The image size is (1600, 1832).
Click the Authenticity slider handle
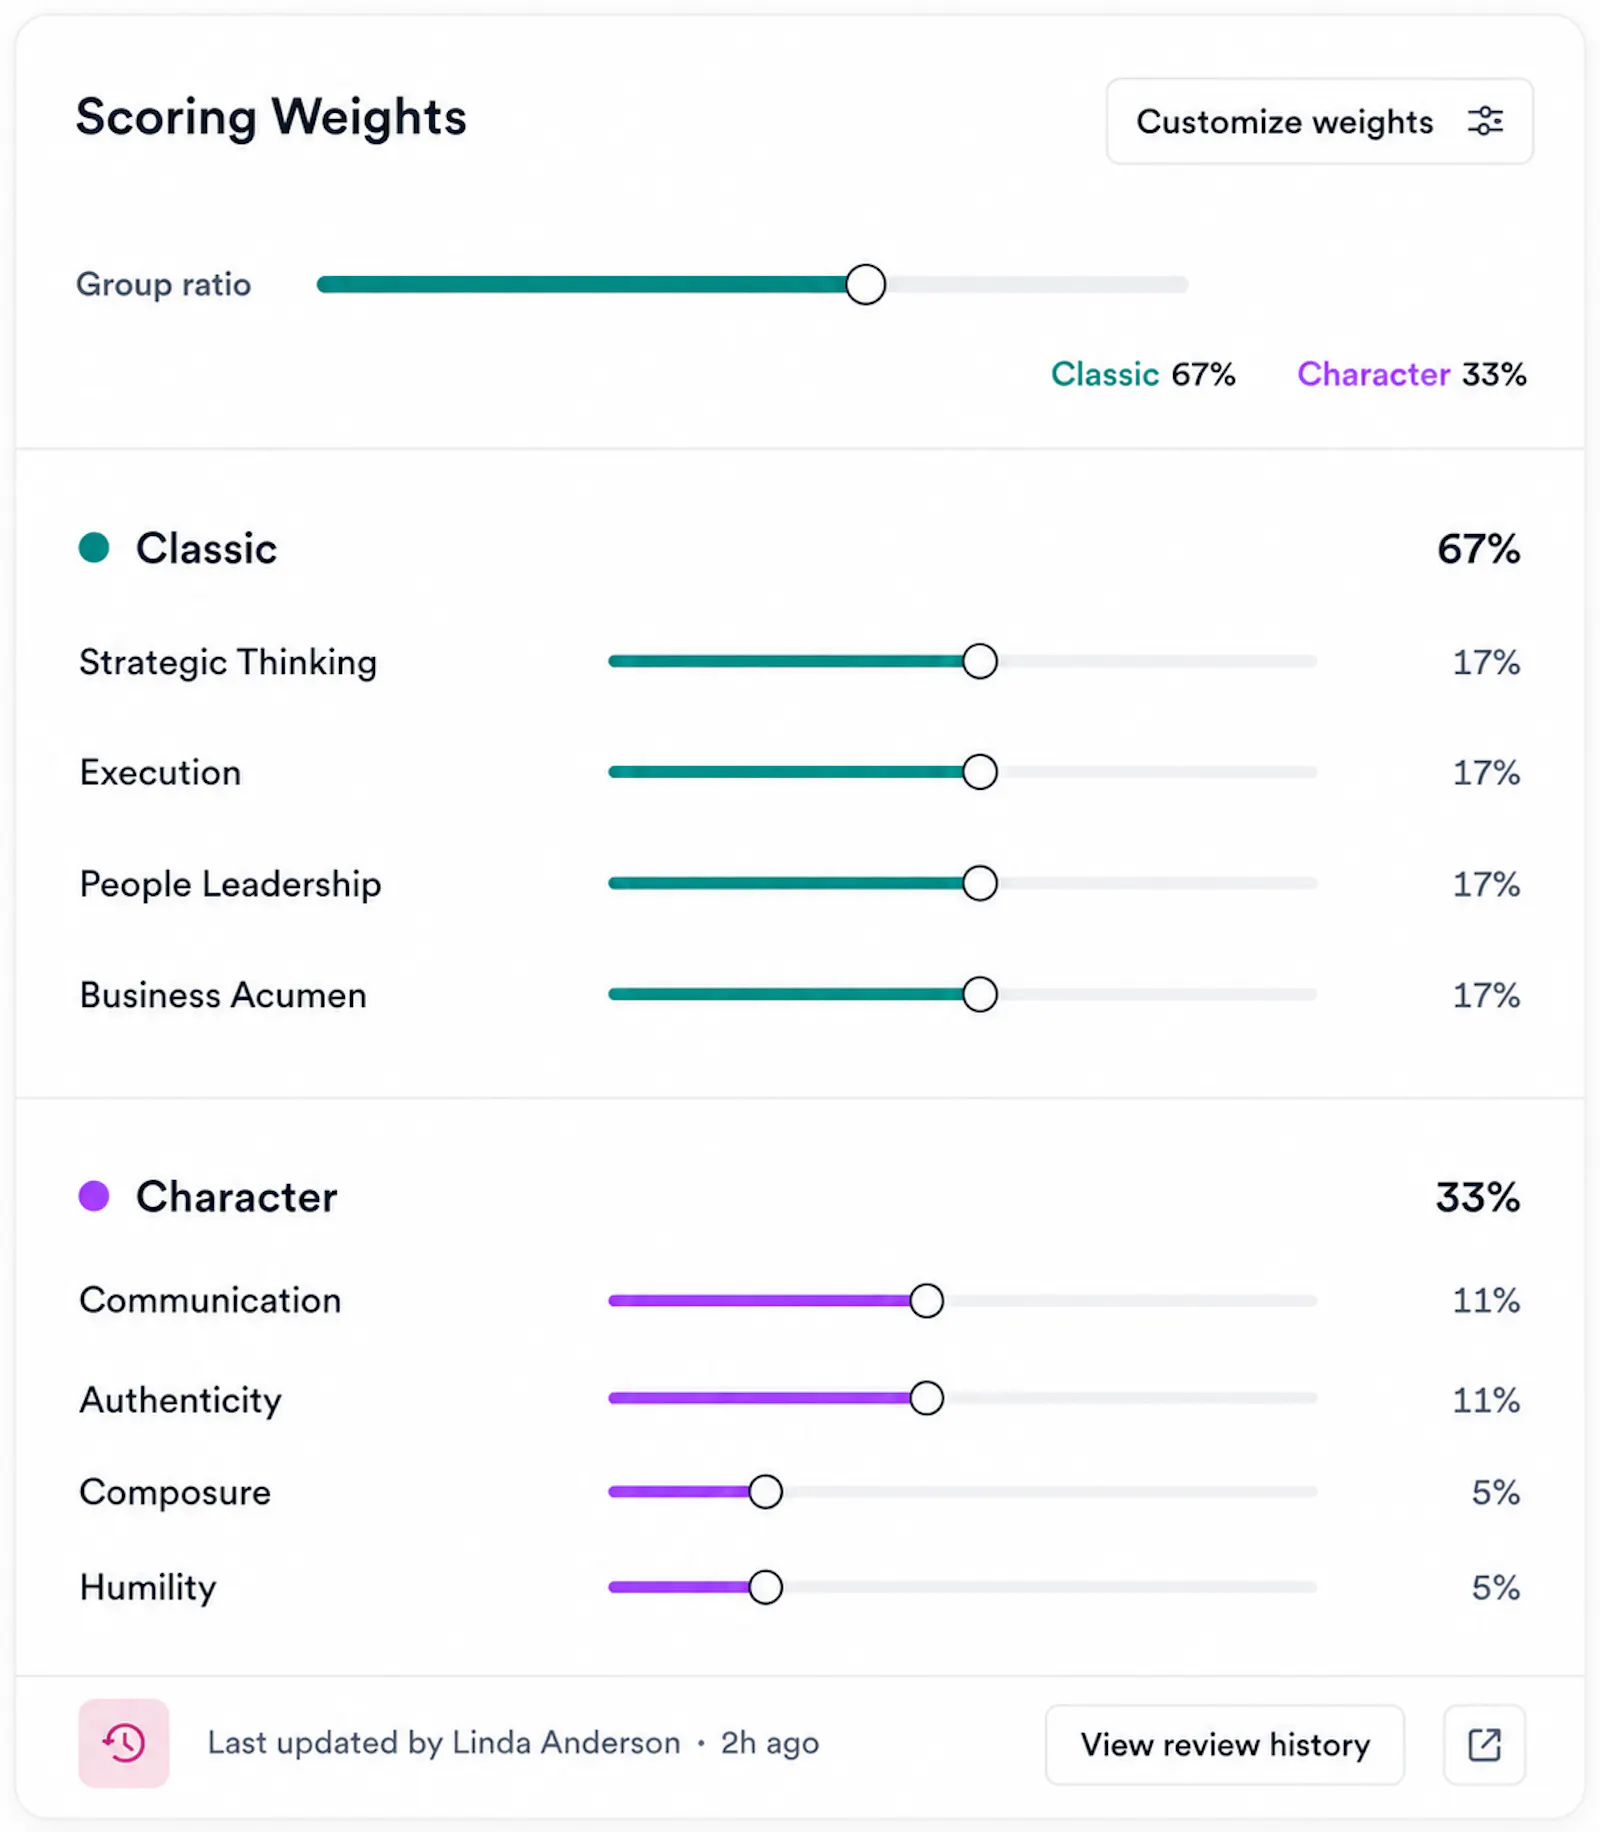927,1398
